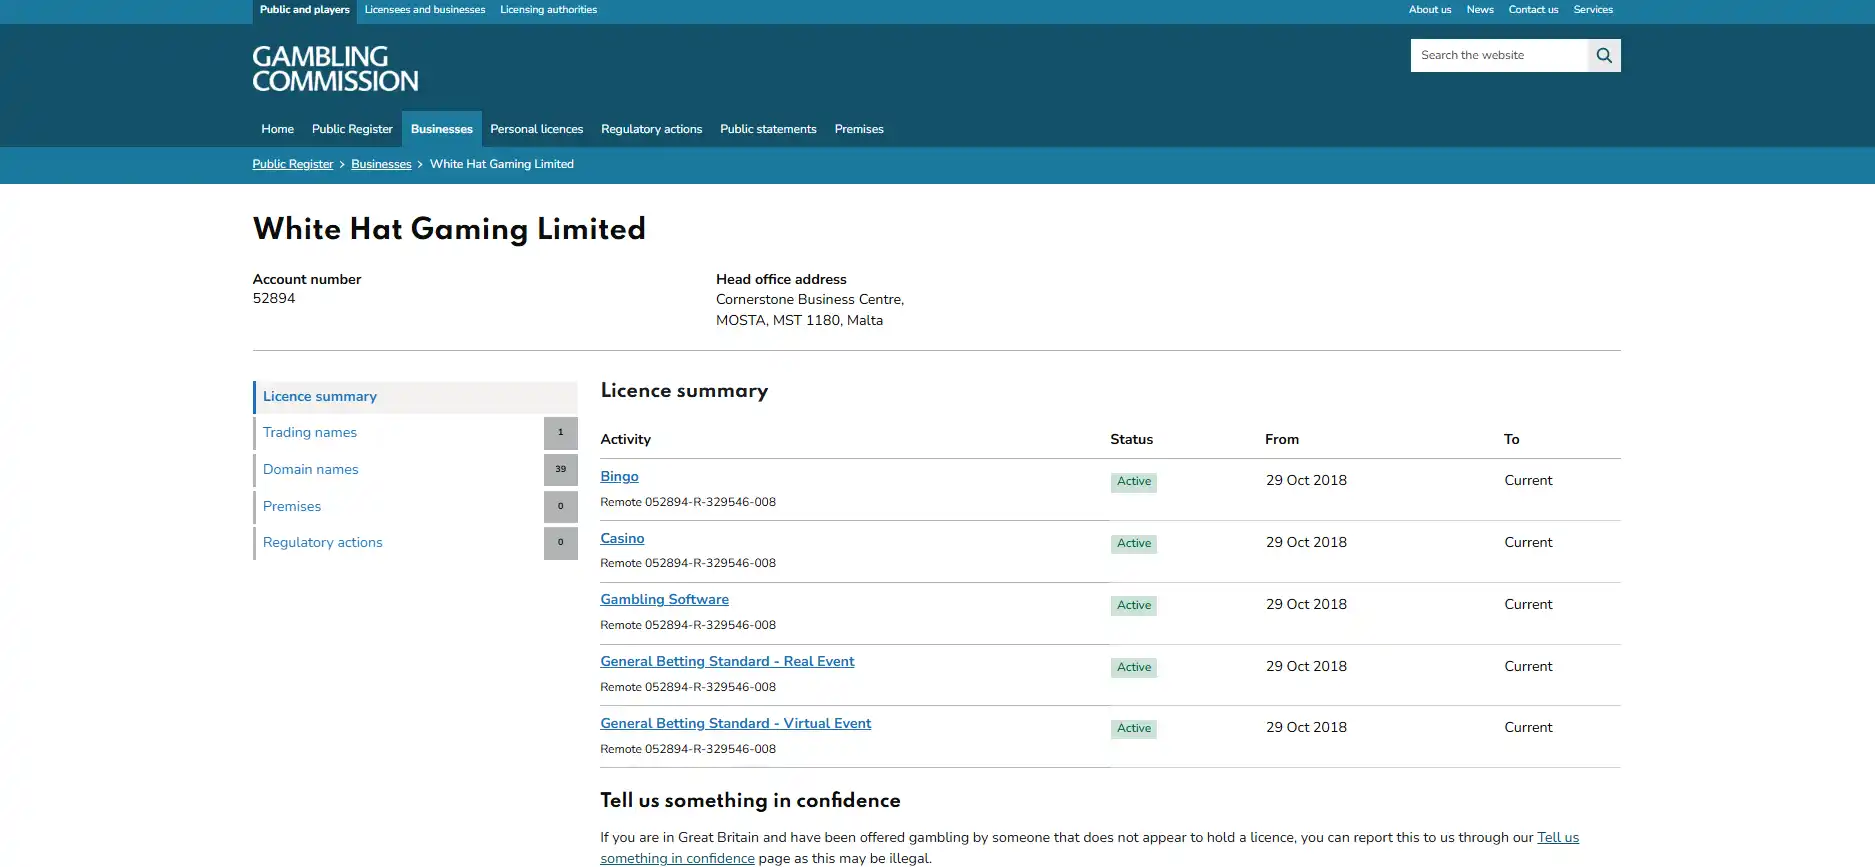Open the About us link
The image size is (1875, 867).
[x=1430, y=10]
